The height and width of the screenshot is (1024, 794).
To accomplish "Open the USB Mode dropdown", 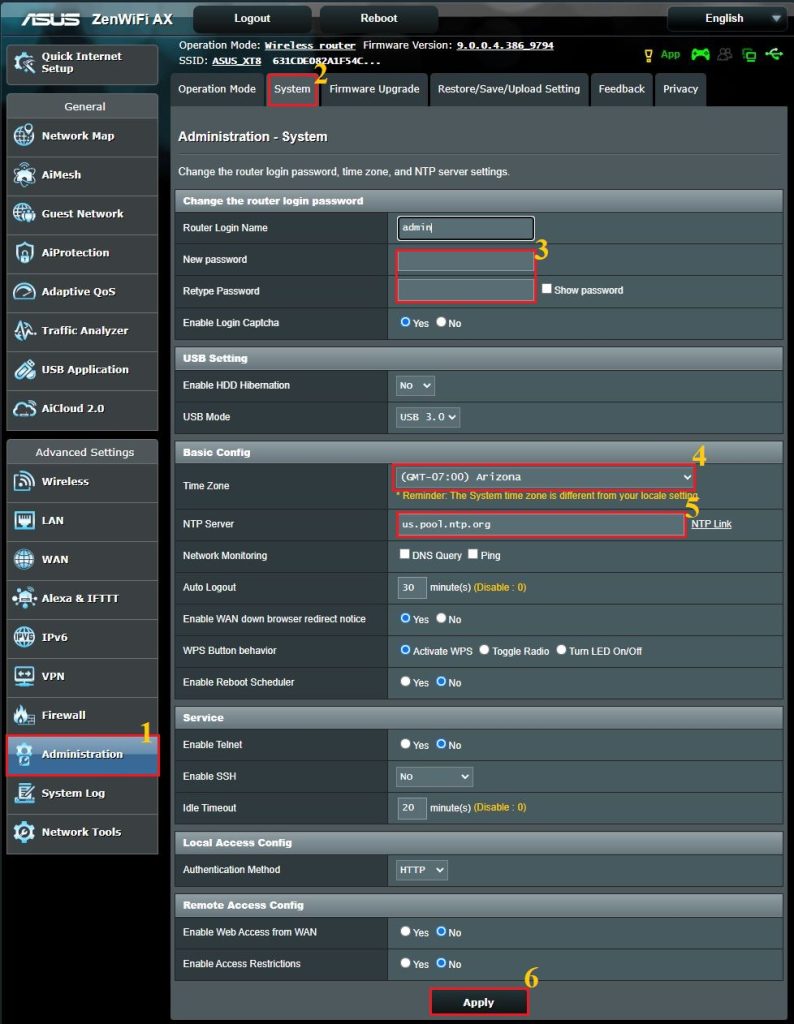I will tap(428, 417).
